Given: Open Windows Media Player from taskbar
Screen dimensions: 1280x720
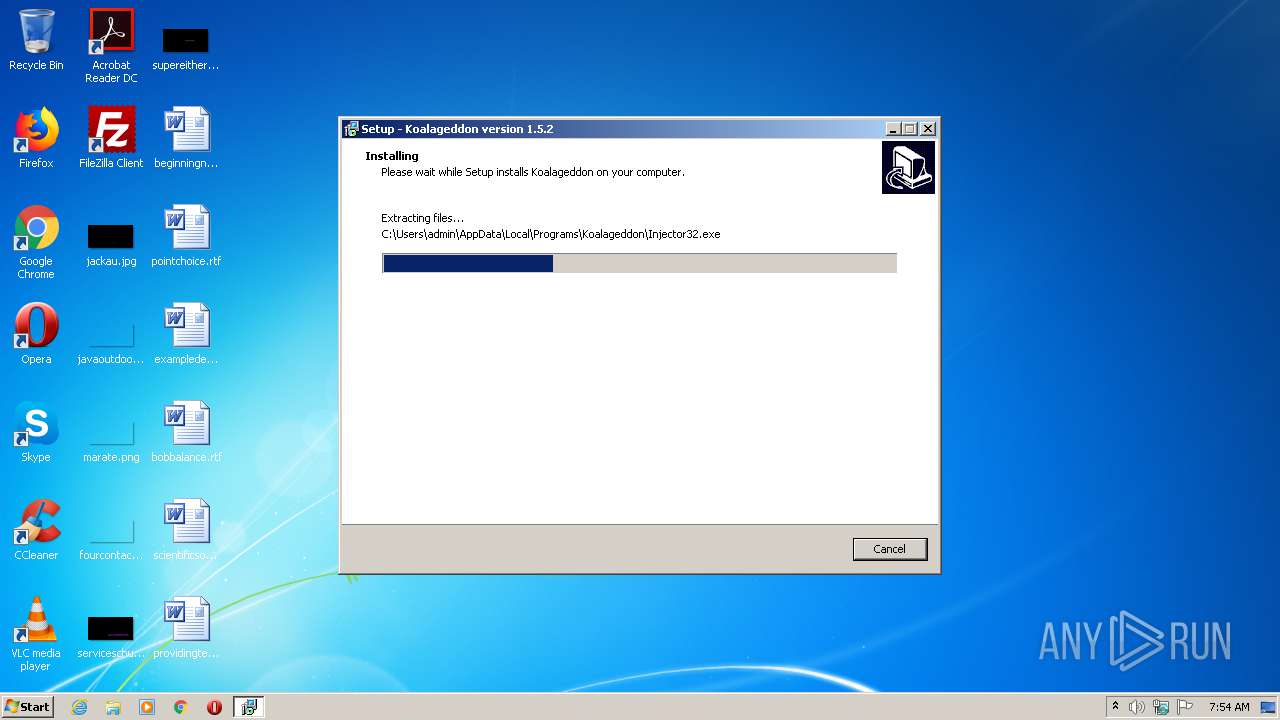Looking at the screenshot, I should click(x=147, y=707).
